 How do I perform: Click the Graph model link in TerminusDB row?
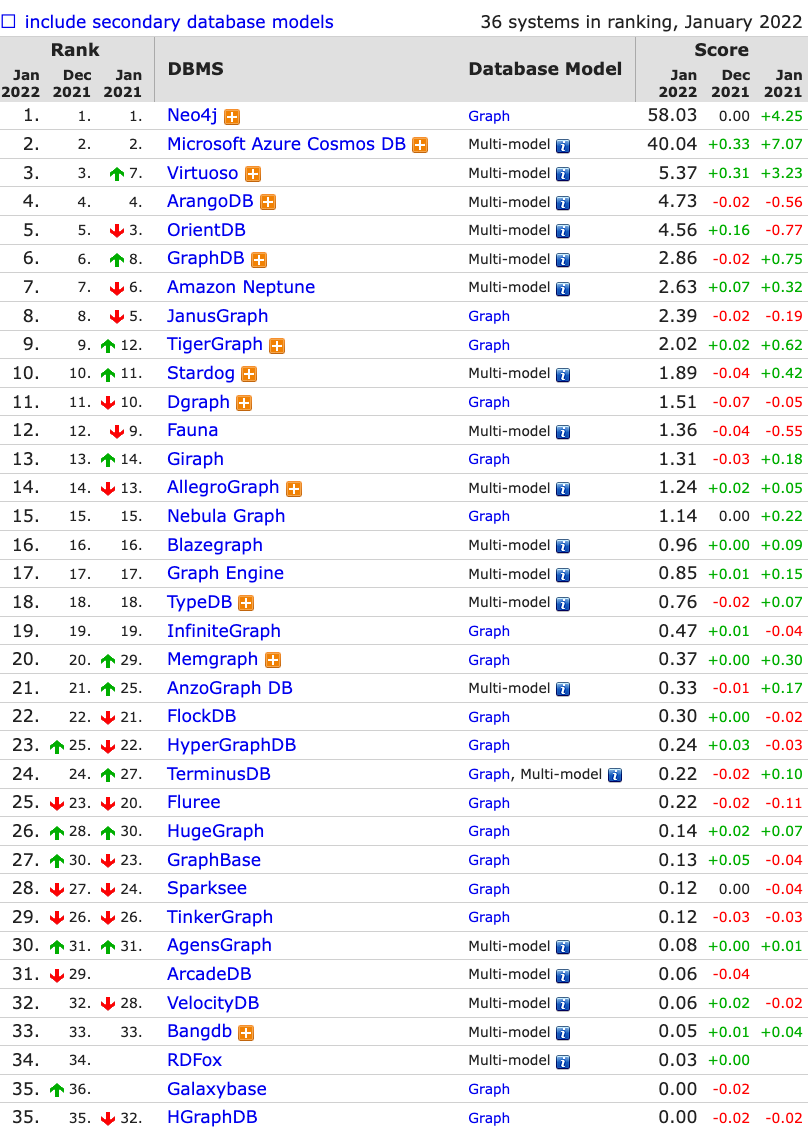tap(489, 775)
